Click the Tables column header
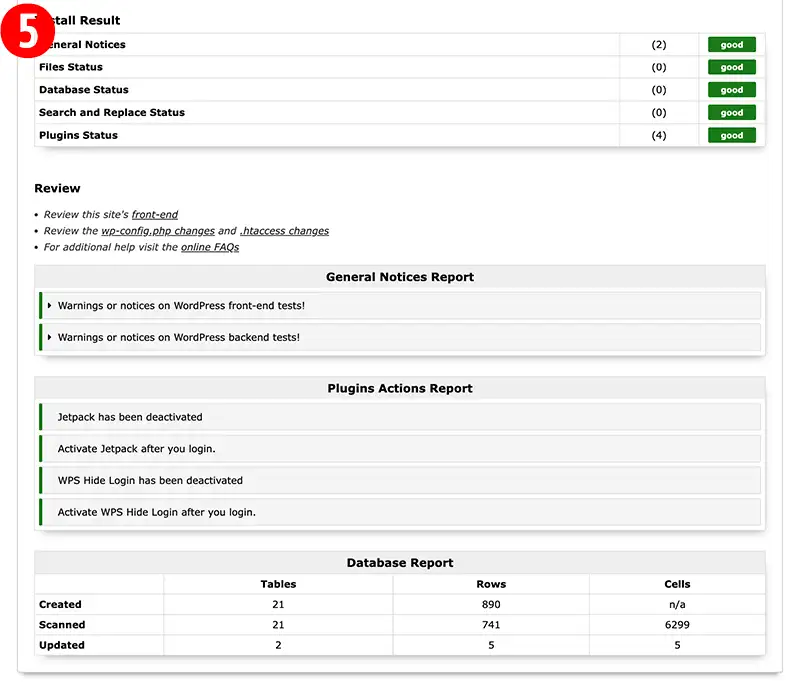Image resolution: width=800 pixels, height=684 pixels. pos(278,584)
